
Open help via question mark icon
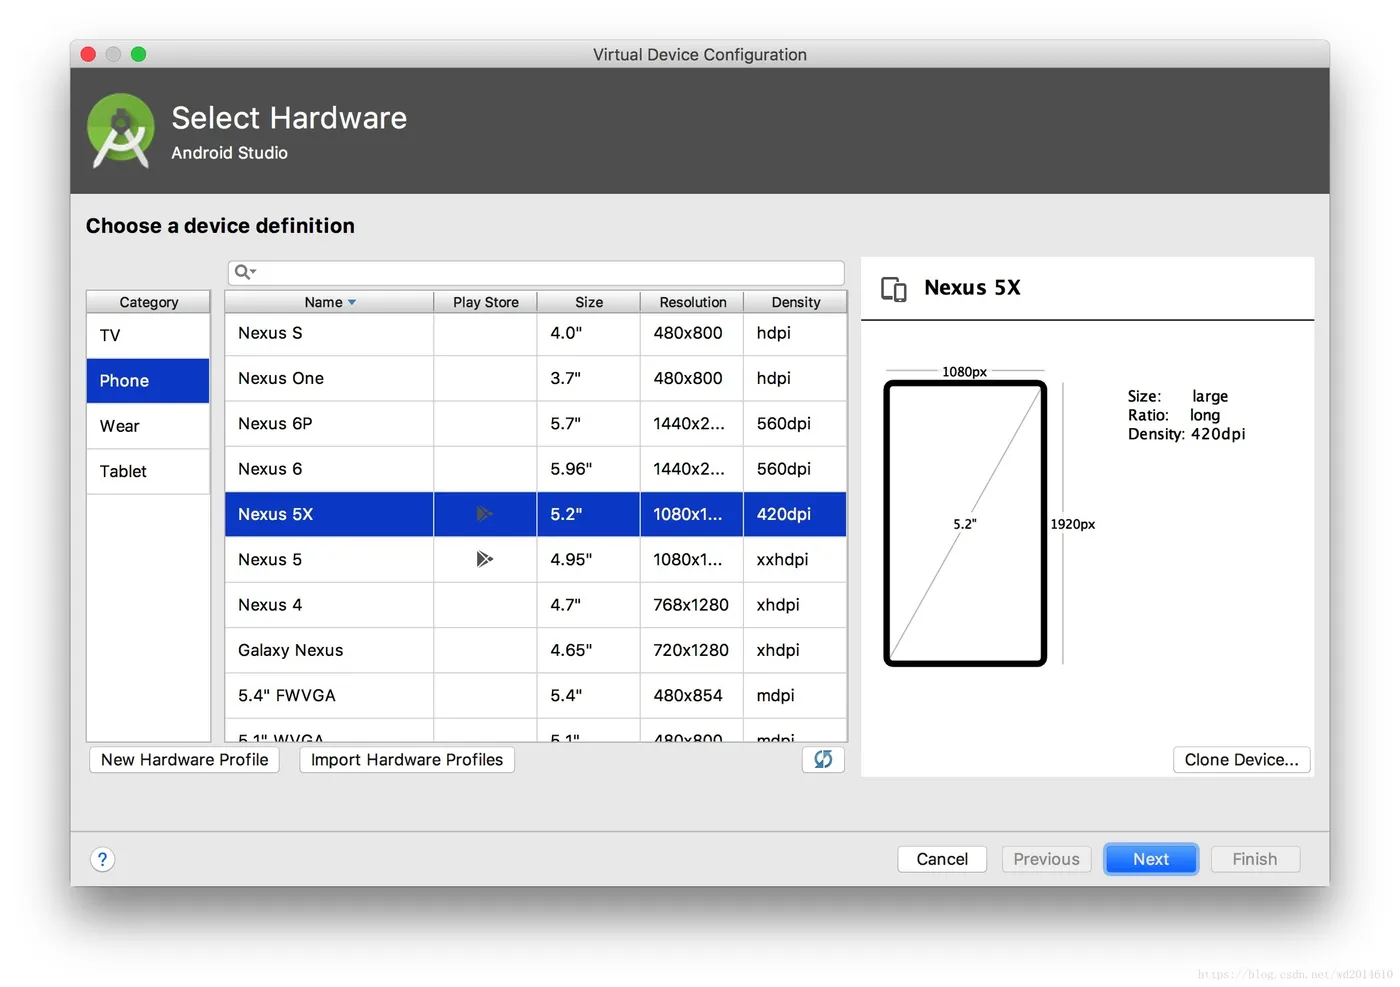[102, 859]
